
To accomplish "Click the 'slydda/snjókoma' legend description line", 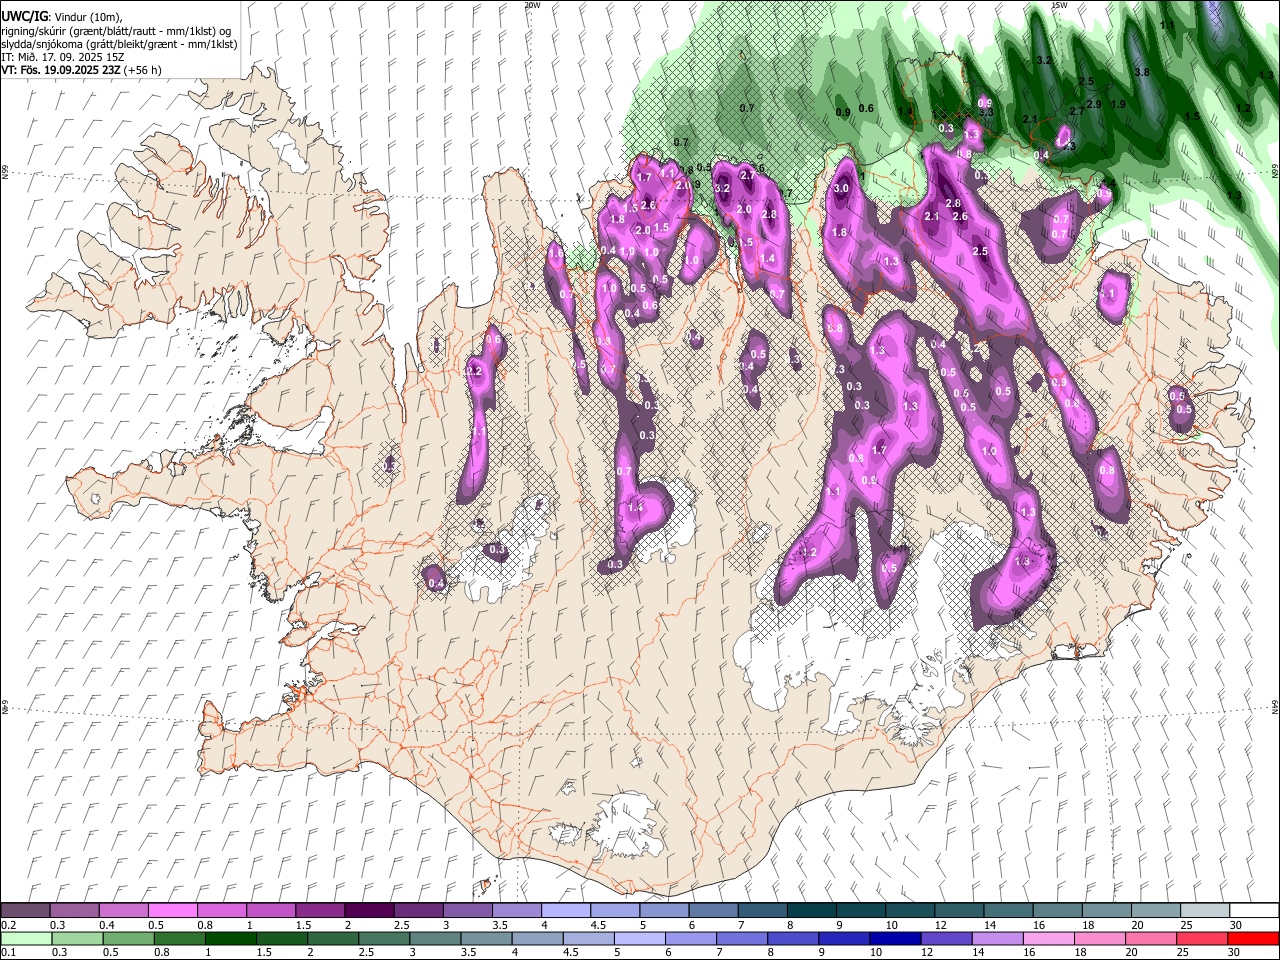I will pos(119,44).
